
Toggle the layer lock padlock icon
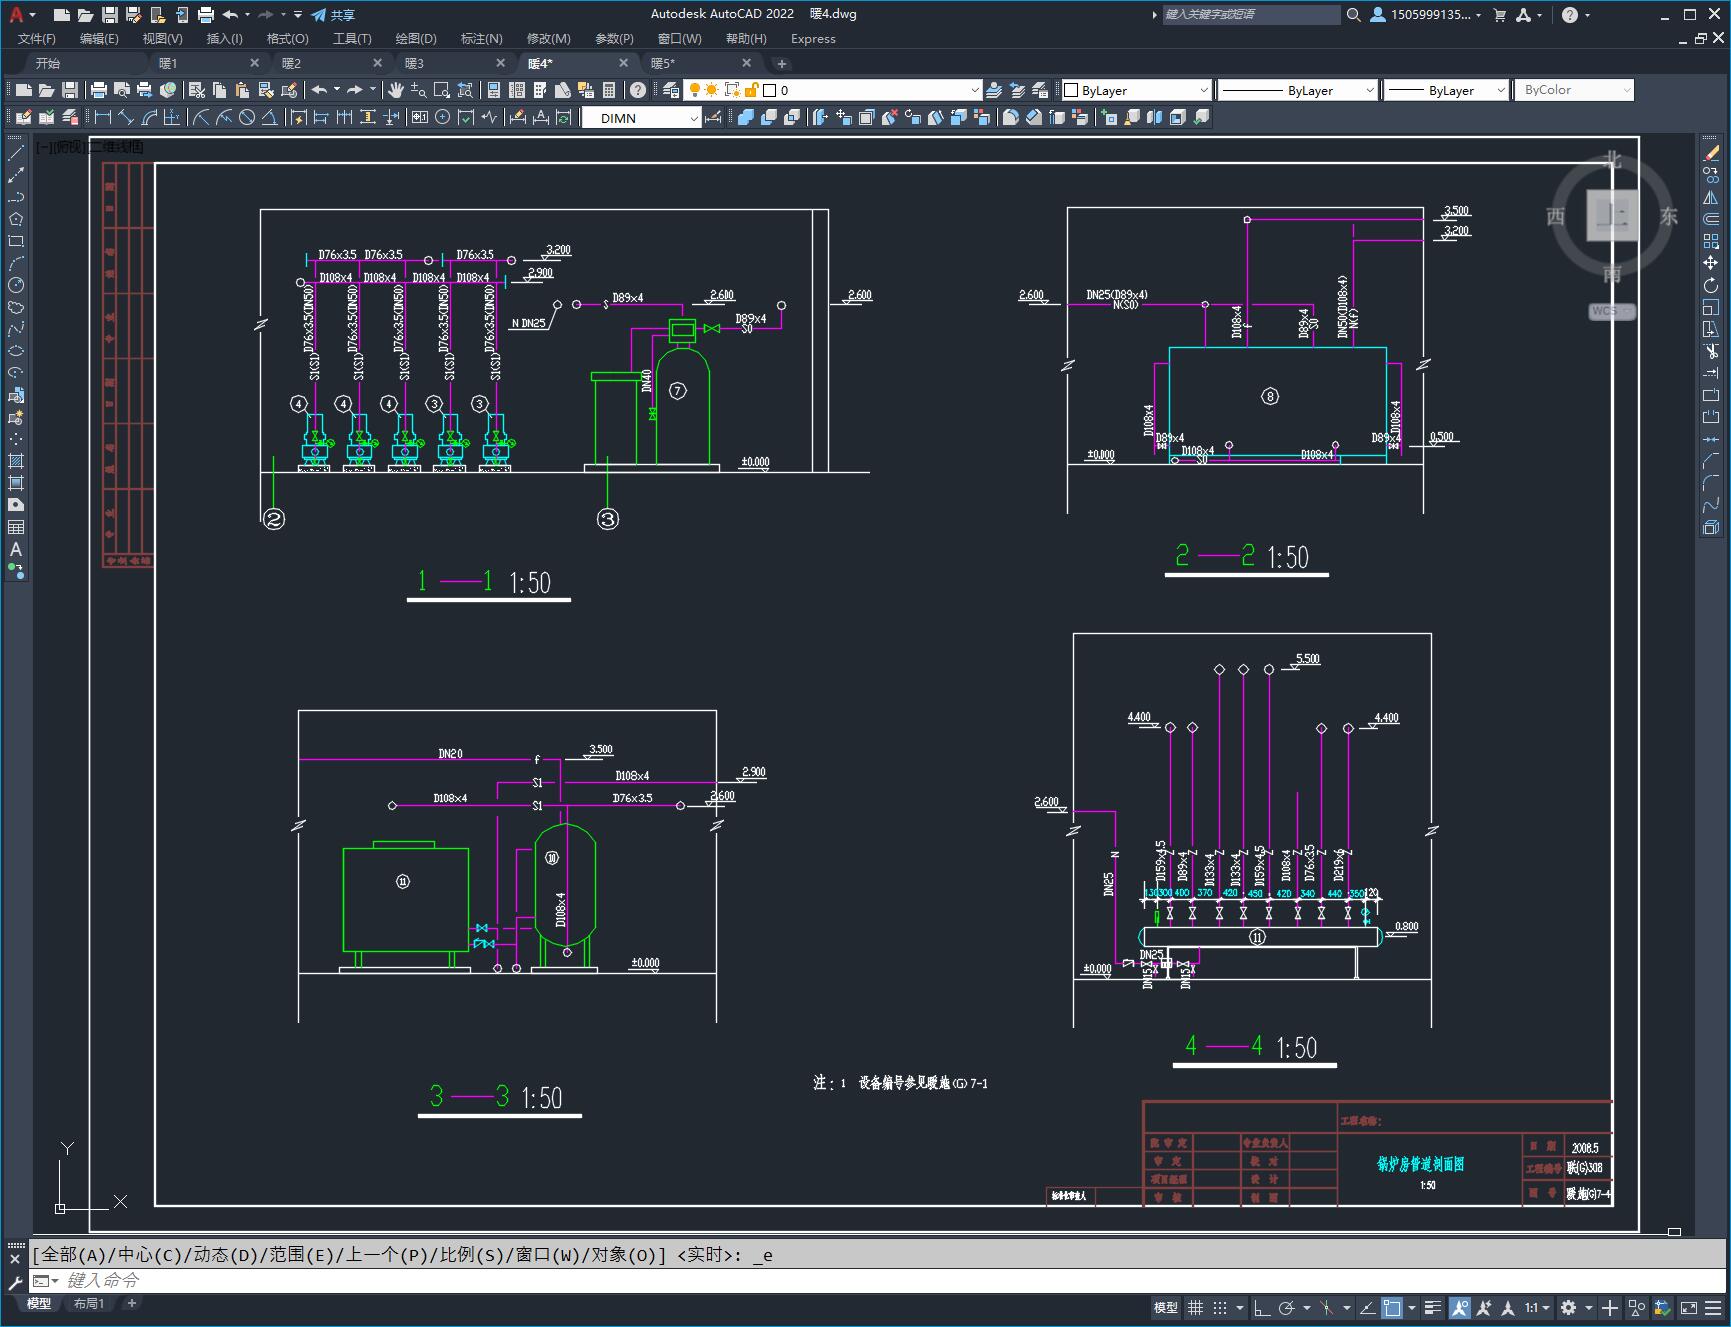pyautogui.click(x=752, y=90)
